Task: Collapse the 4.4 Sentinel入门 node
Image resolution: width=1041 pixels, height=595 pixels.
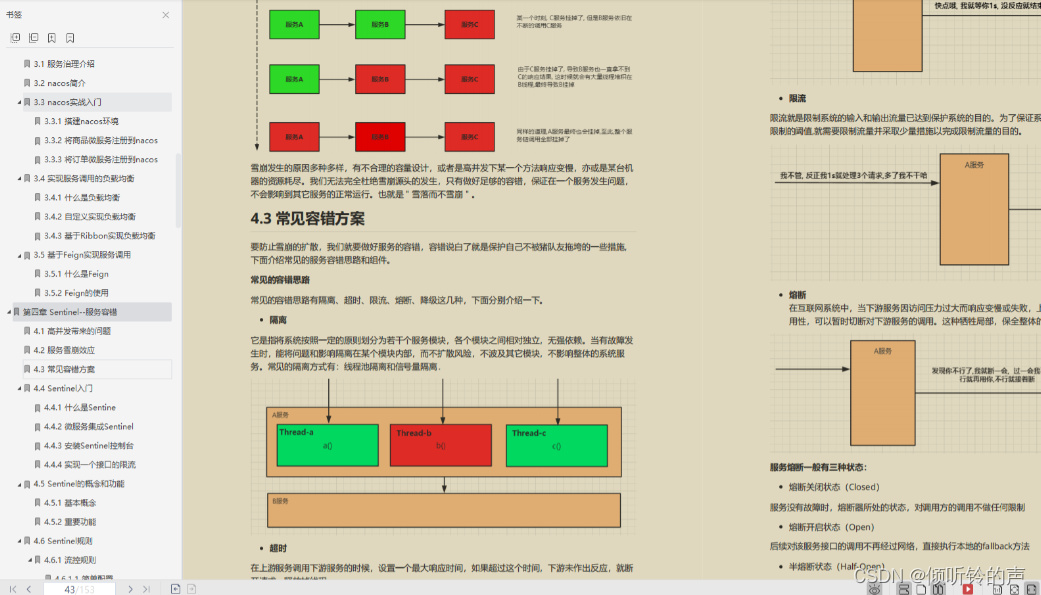Action: [x=19, y=388]
